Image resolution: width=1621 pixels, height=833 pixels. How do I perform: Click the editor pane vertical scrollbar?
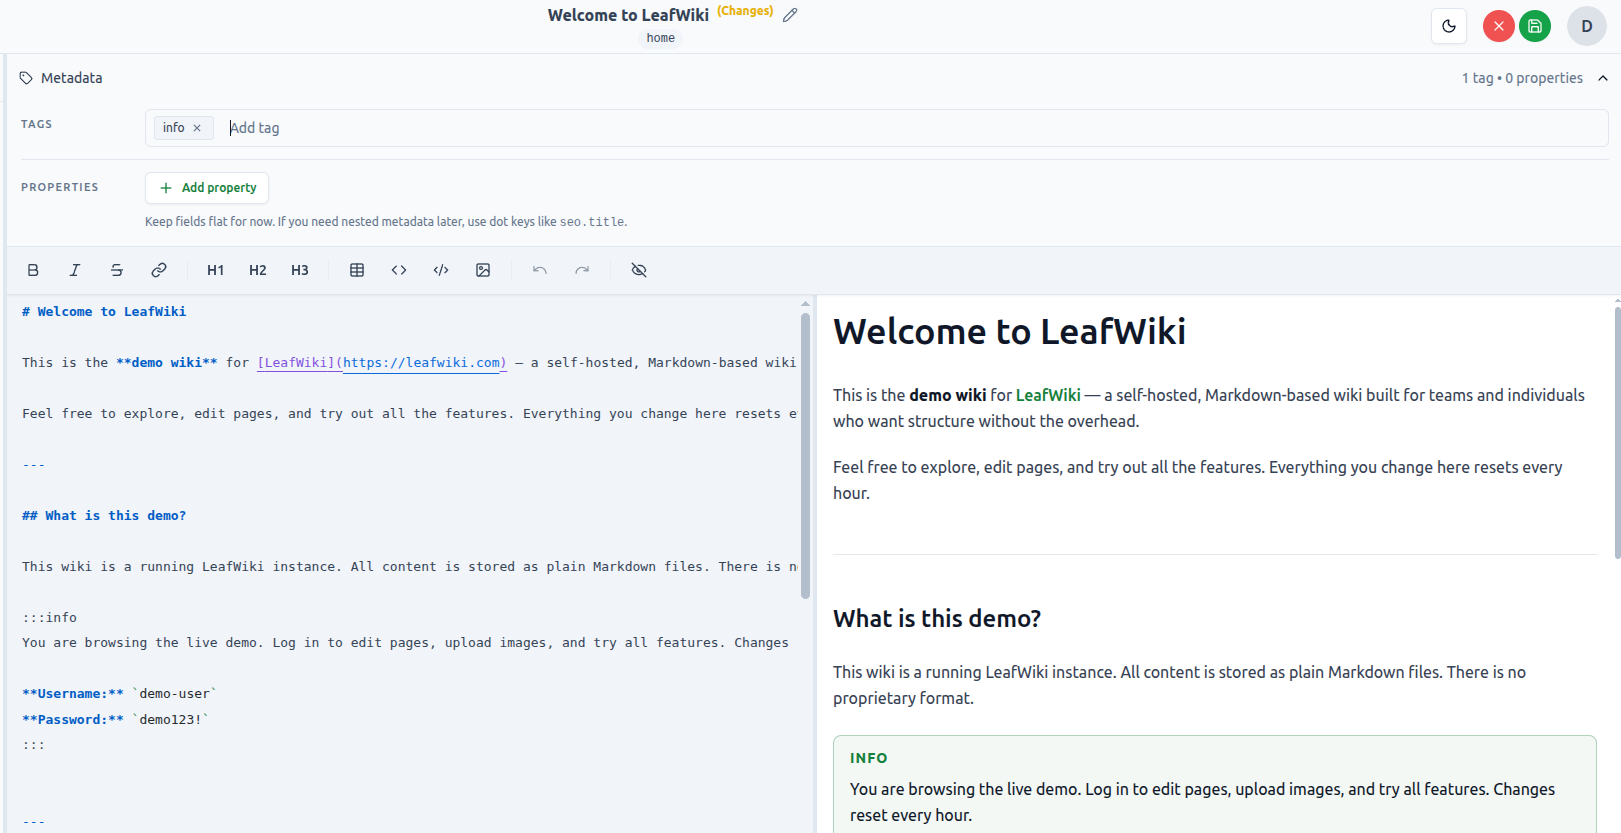point(805,456)
